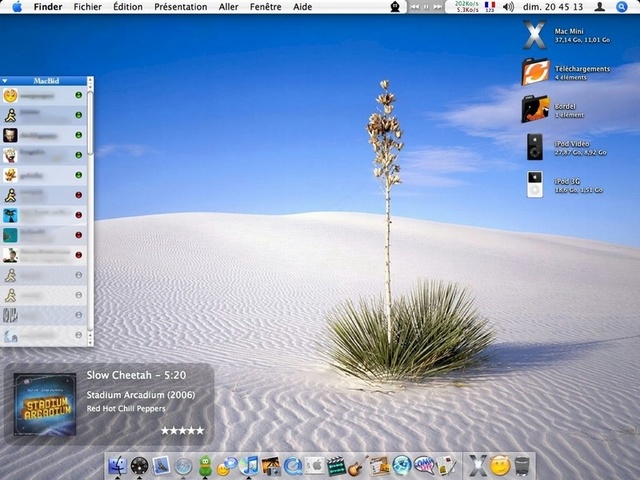
Task: Launch iMovie clapperboard in the dock
Action: [336, 466]
